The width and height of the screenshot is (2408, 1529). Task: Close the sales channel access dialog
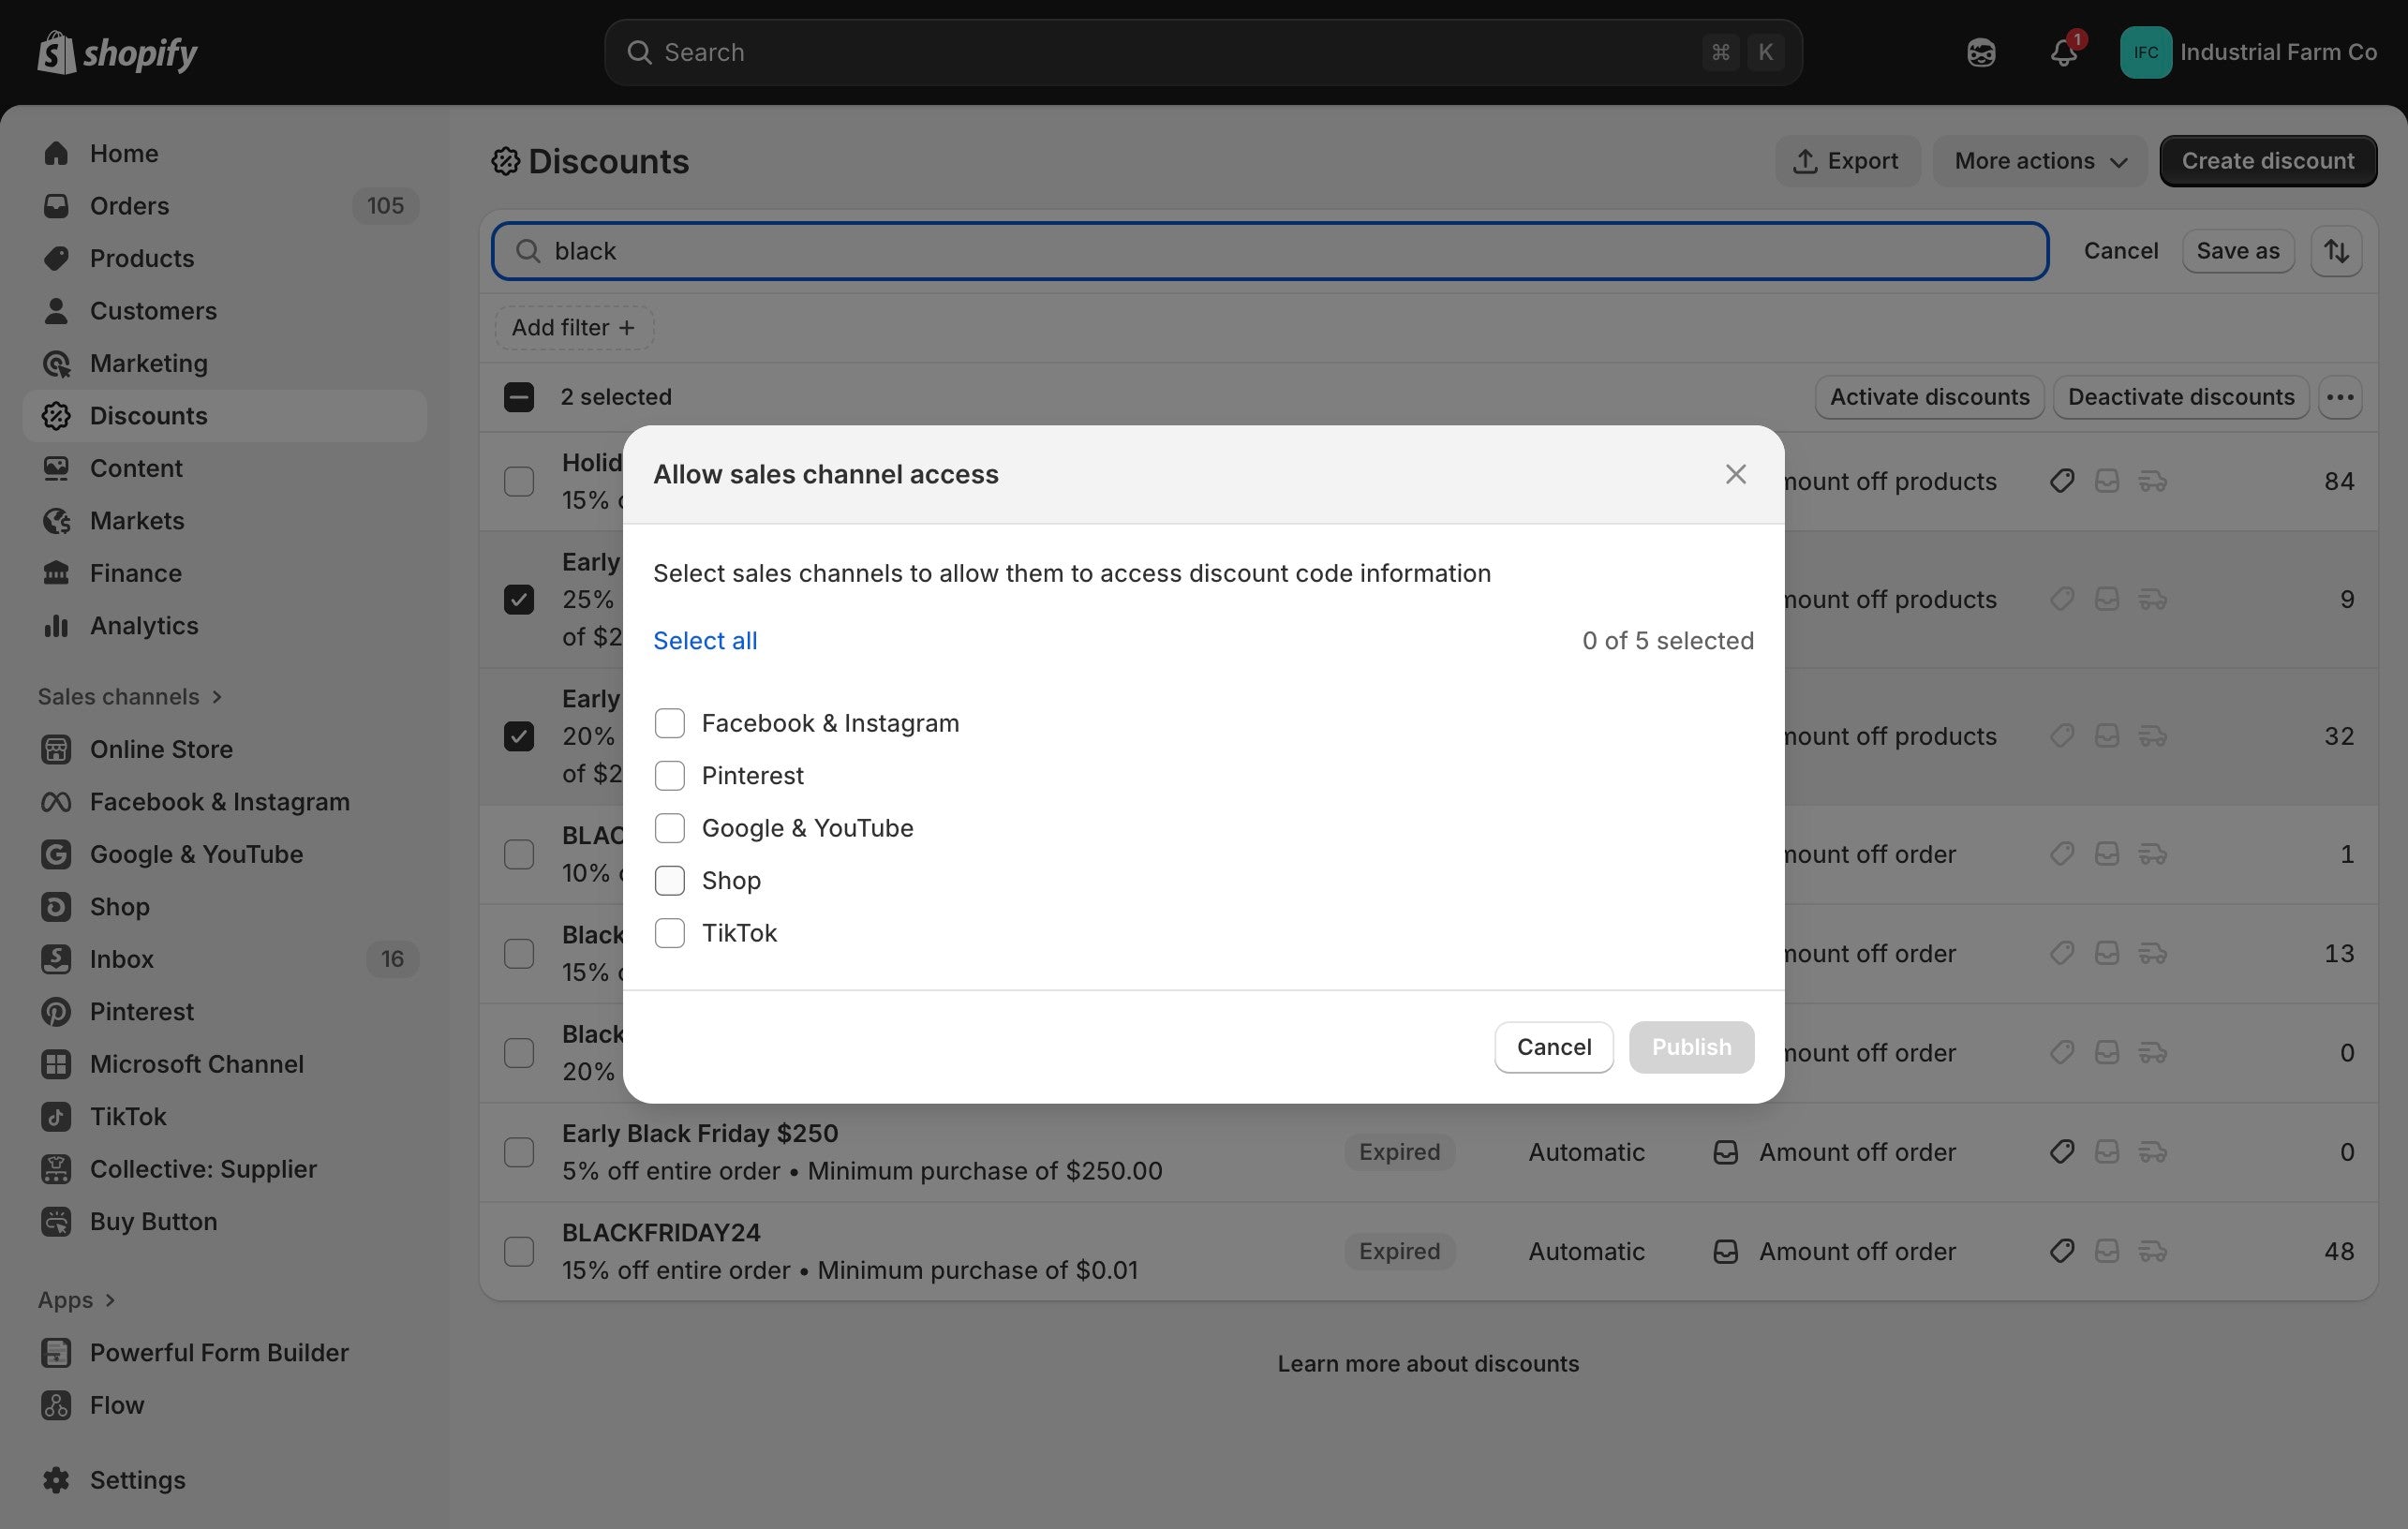click(x=1735, y=474)
